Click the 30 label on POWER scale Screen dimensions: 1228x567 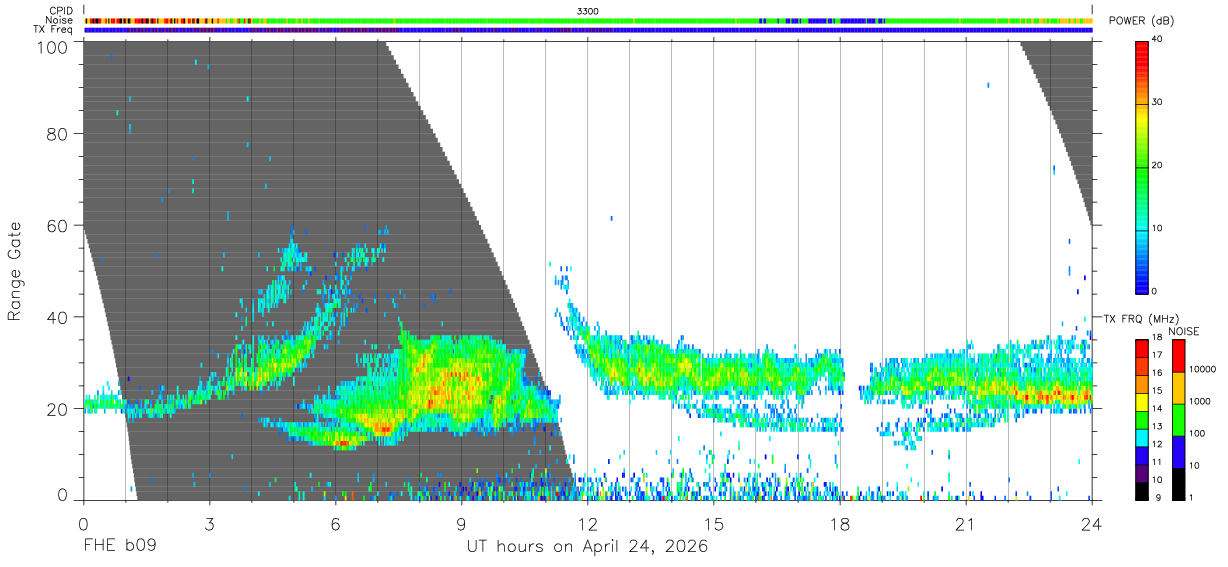point(1158,103)
